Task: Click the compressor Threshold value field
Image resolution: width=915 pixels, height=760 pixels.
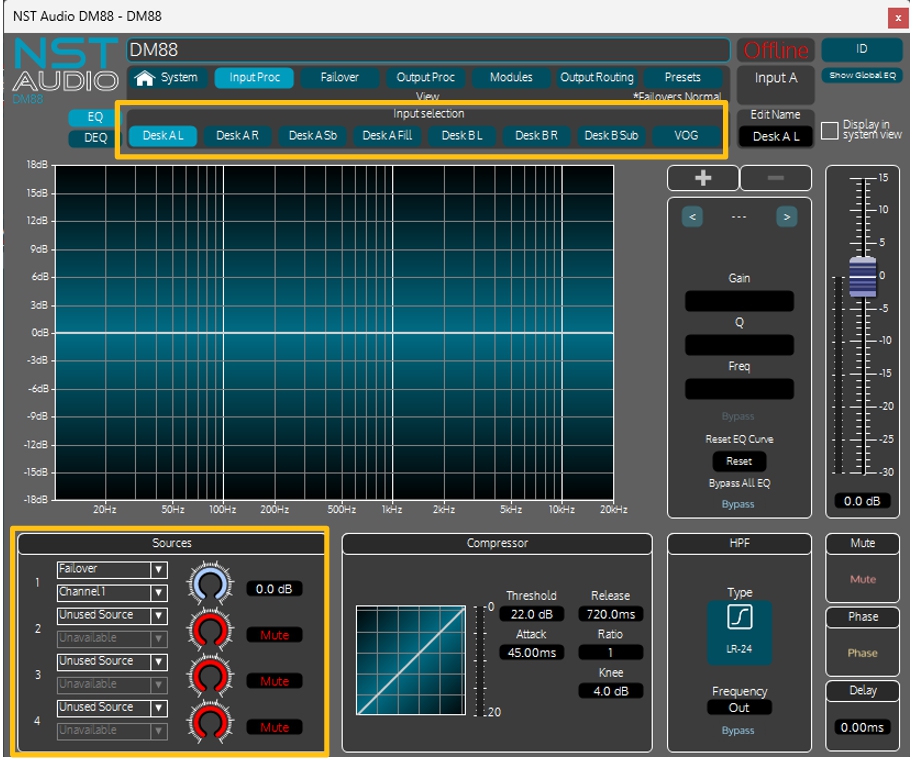Action: point(531,614)
